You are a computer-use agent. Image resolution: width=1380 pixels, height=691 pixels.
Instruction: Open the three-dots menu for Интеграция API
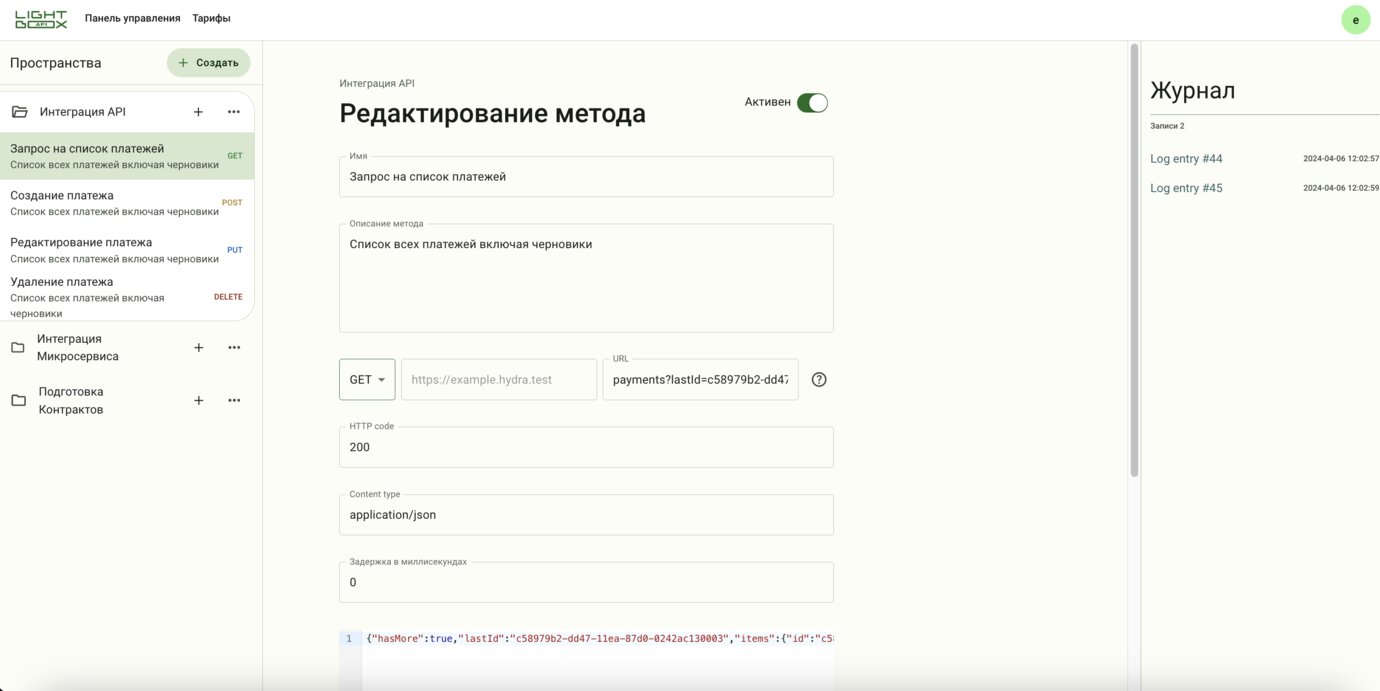[233, 112]
